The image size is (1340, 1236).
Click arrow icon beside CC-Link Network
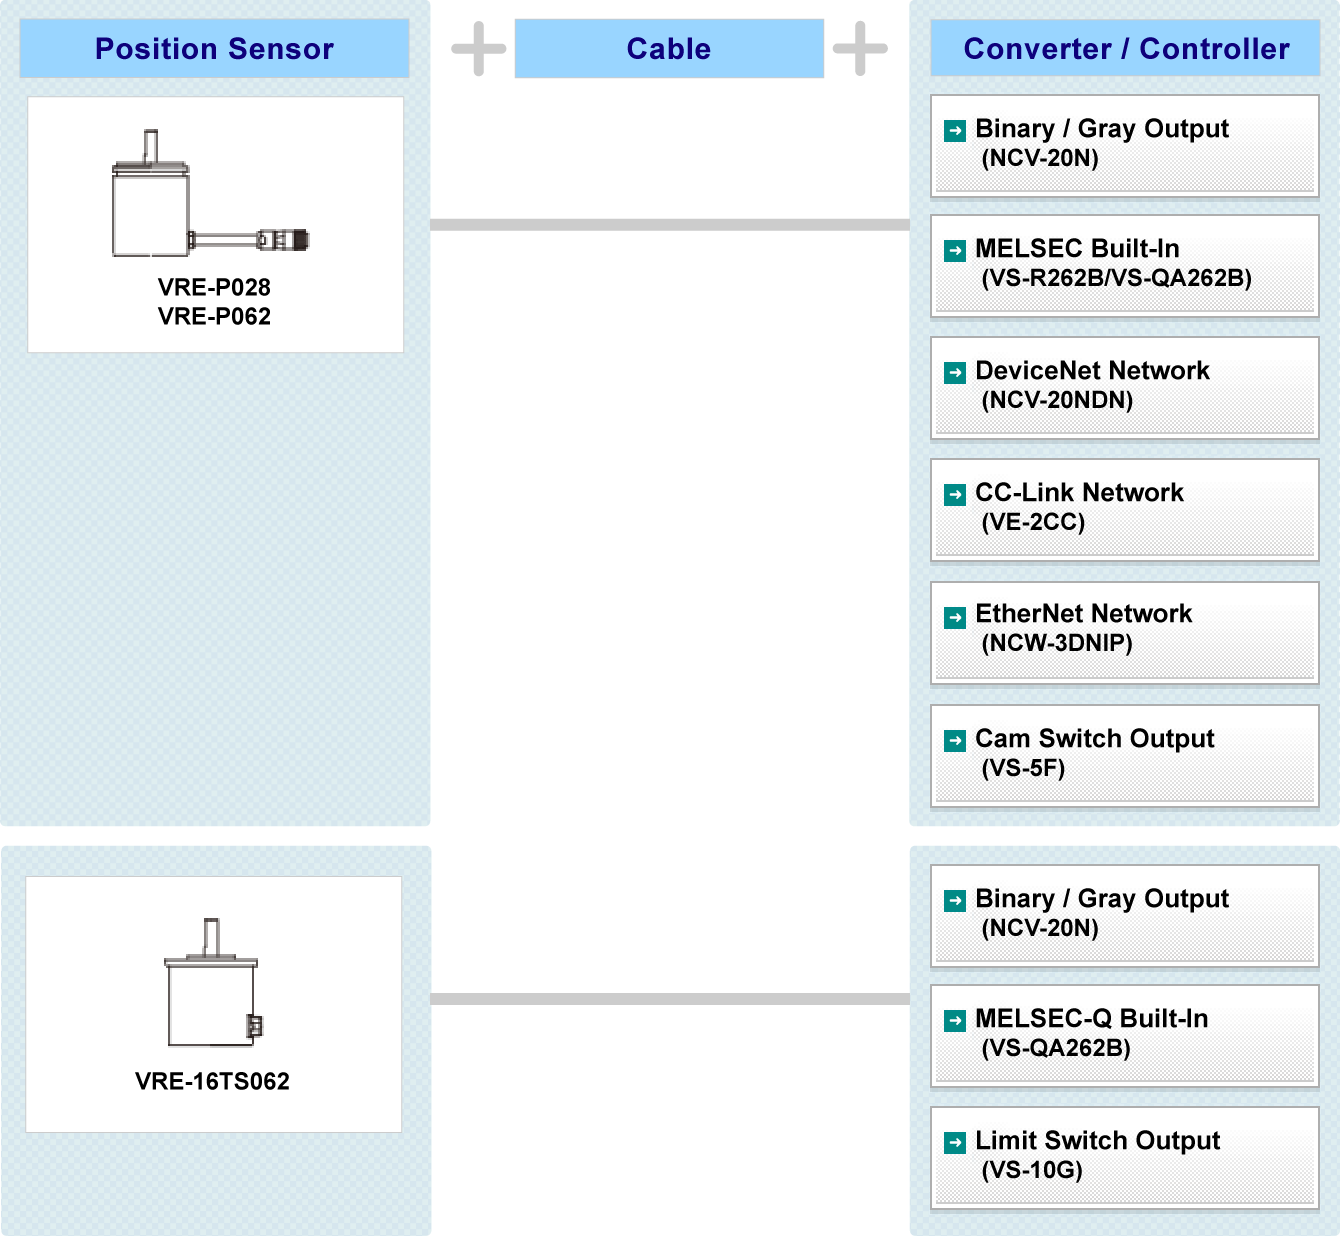(x=955, y=494)
